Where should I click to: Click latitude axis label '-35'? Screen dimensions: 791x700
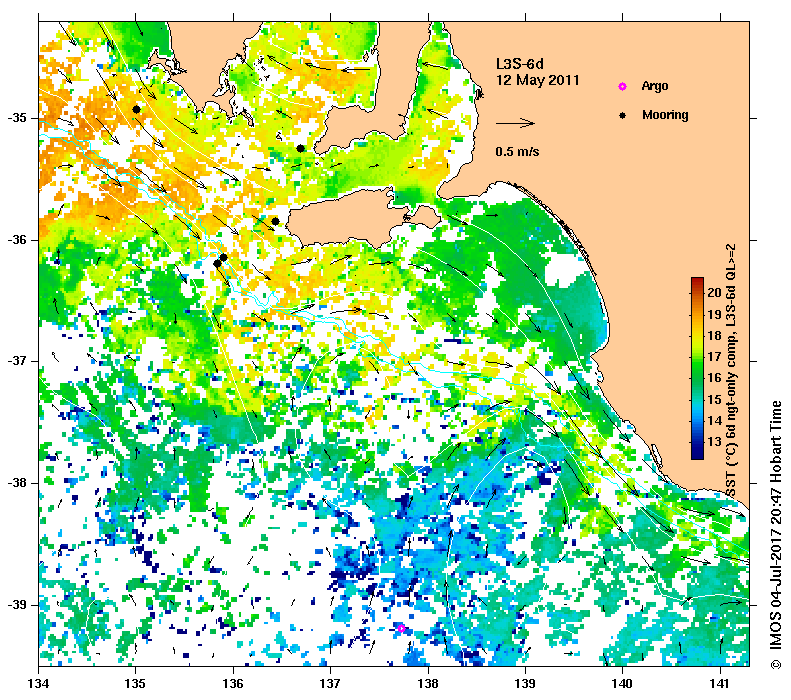click(17, 118)
